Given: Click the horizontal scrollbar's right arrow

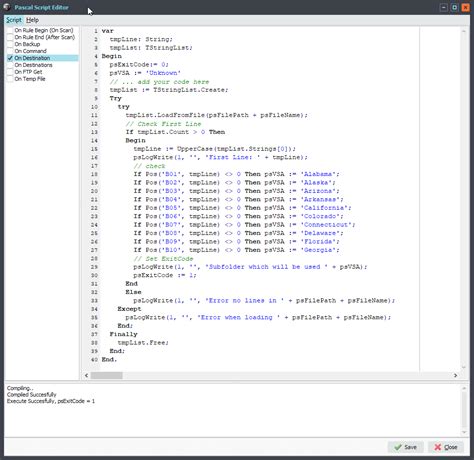Looking at the screenshot, I should (x=455, y=375).
